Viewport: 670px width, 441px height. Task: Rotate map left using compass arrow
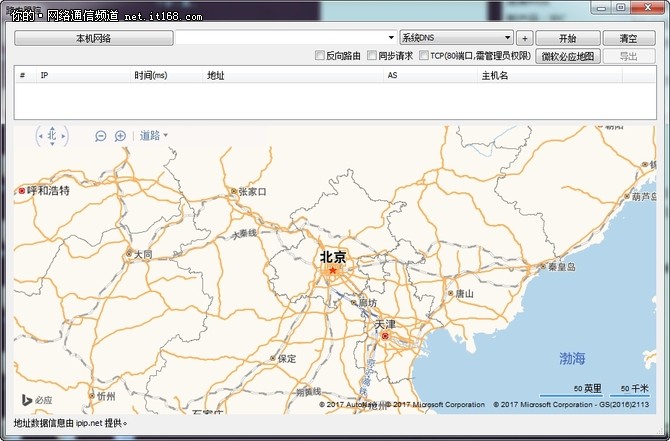pos(38,135)
